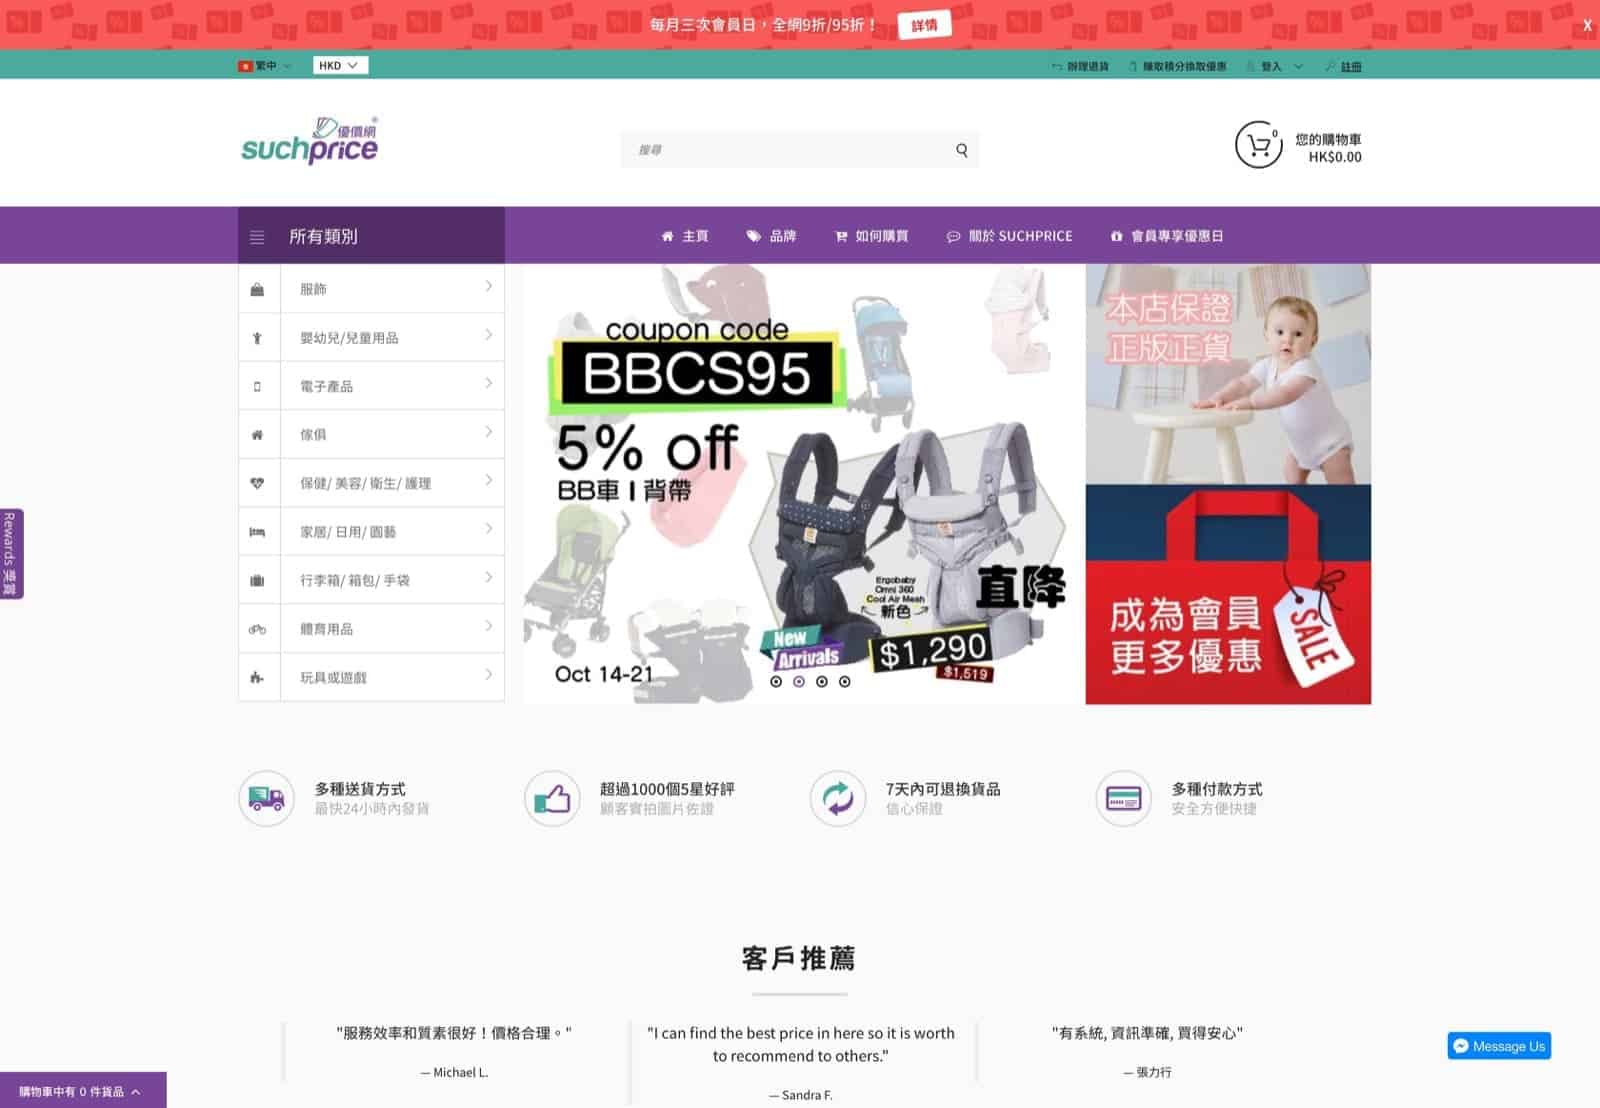This screenshot has width=1600, height=1108.
Task: Click the return arrow icon beside 辦理退貨
Action: point(1057,66)
